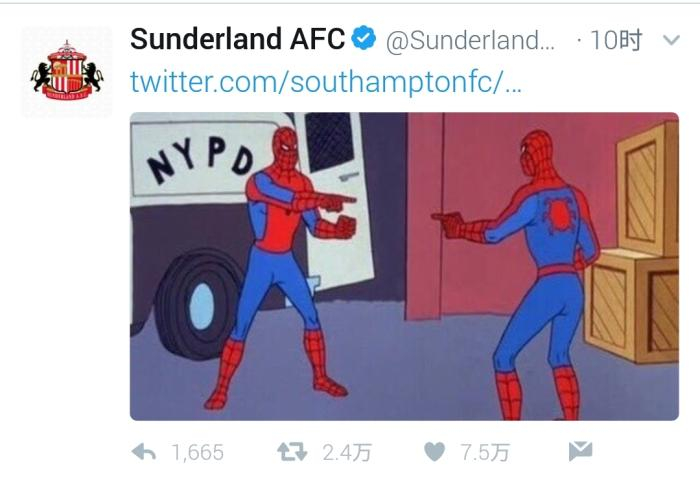
Task: Send tweet via envelope message icon
Action: [580, 451]
